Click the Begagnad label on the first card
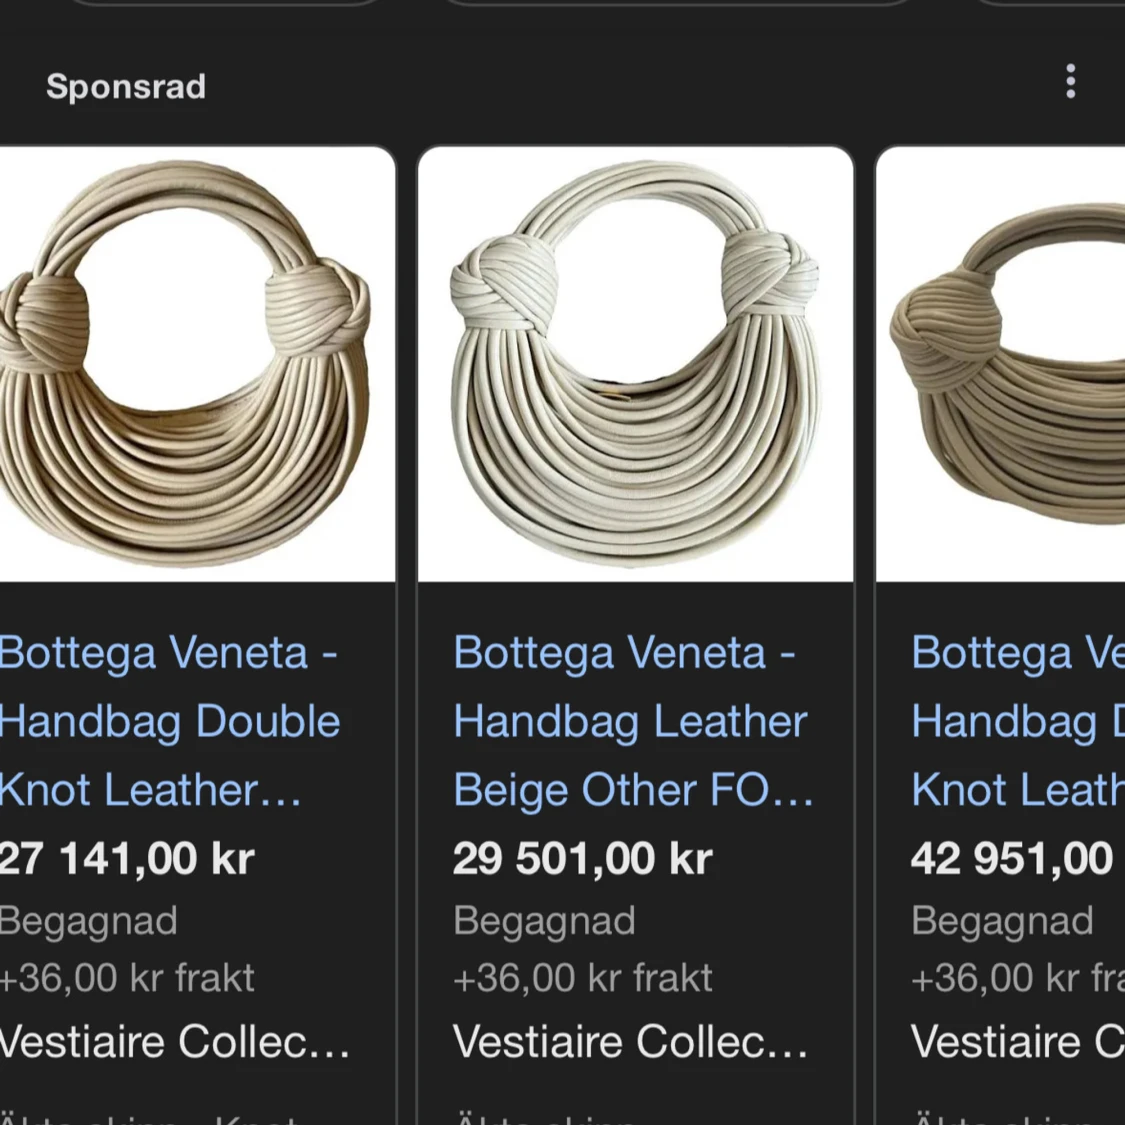 (88, 921)
